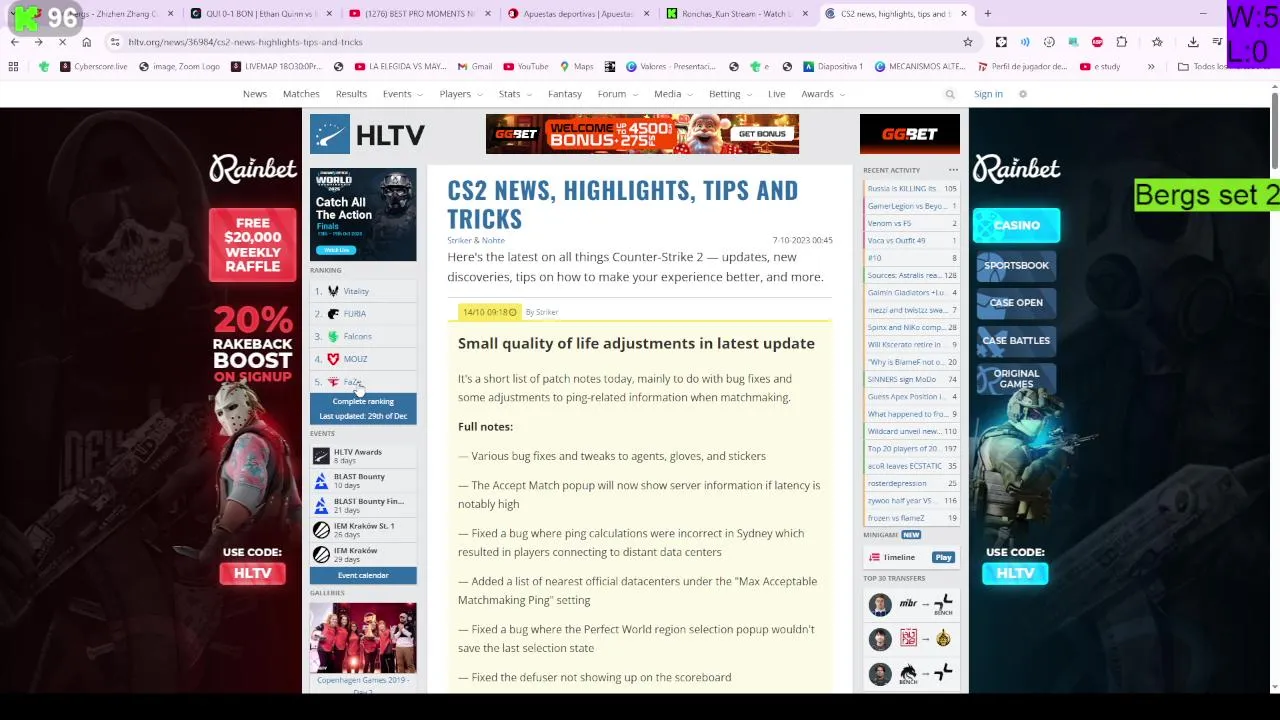Click the Sign in link

988,94
